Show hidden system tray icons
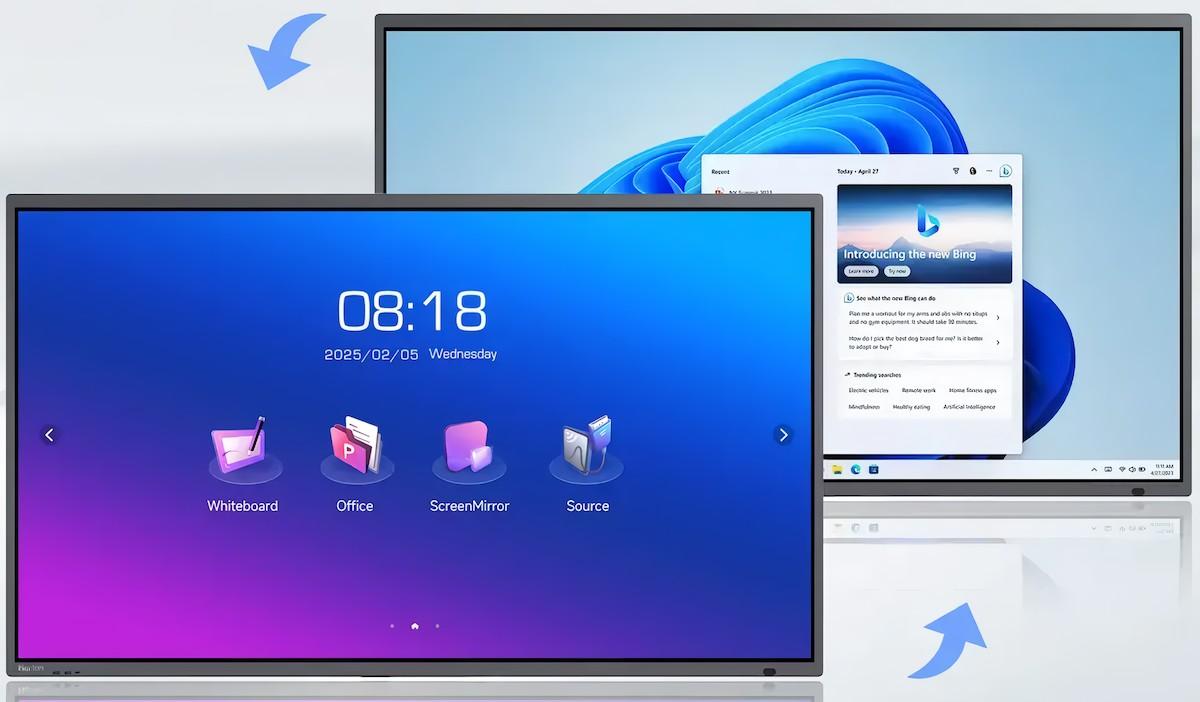This screenshot has width=1200, height=702. (1094, 469)
